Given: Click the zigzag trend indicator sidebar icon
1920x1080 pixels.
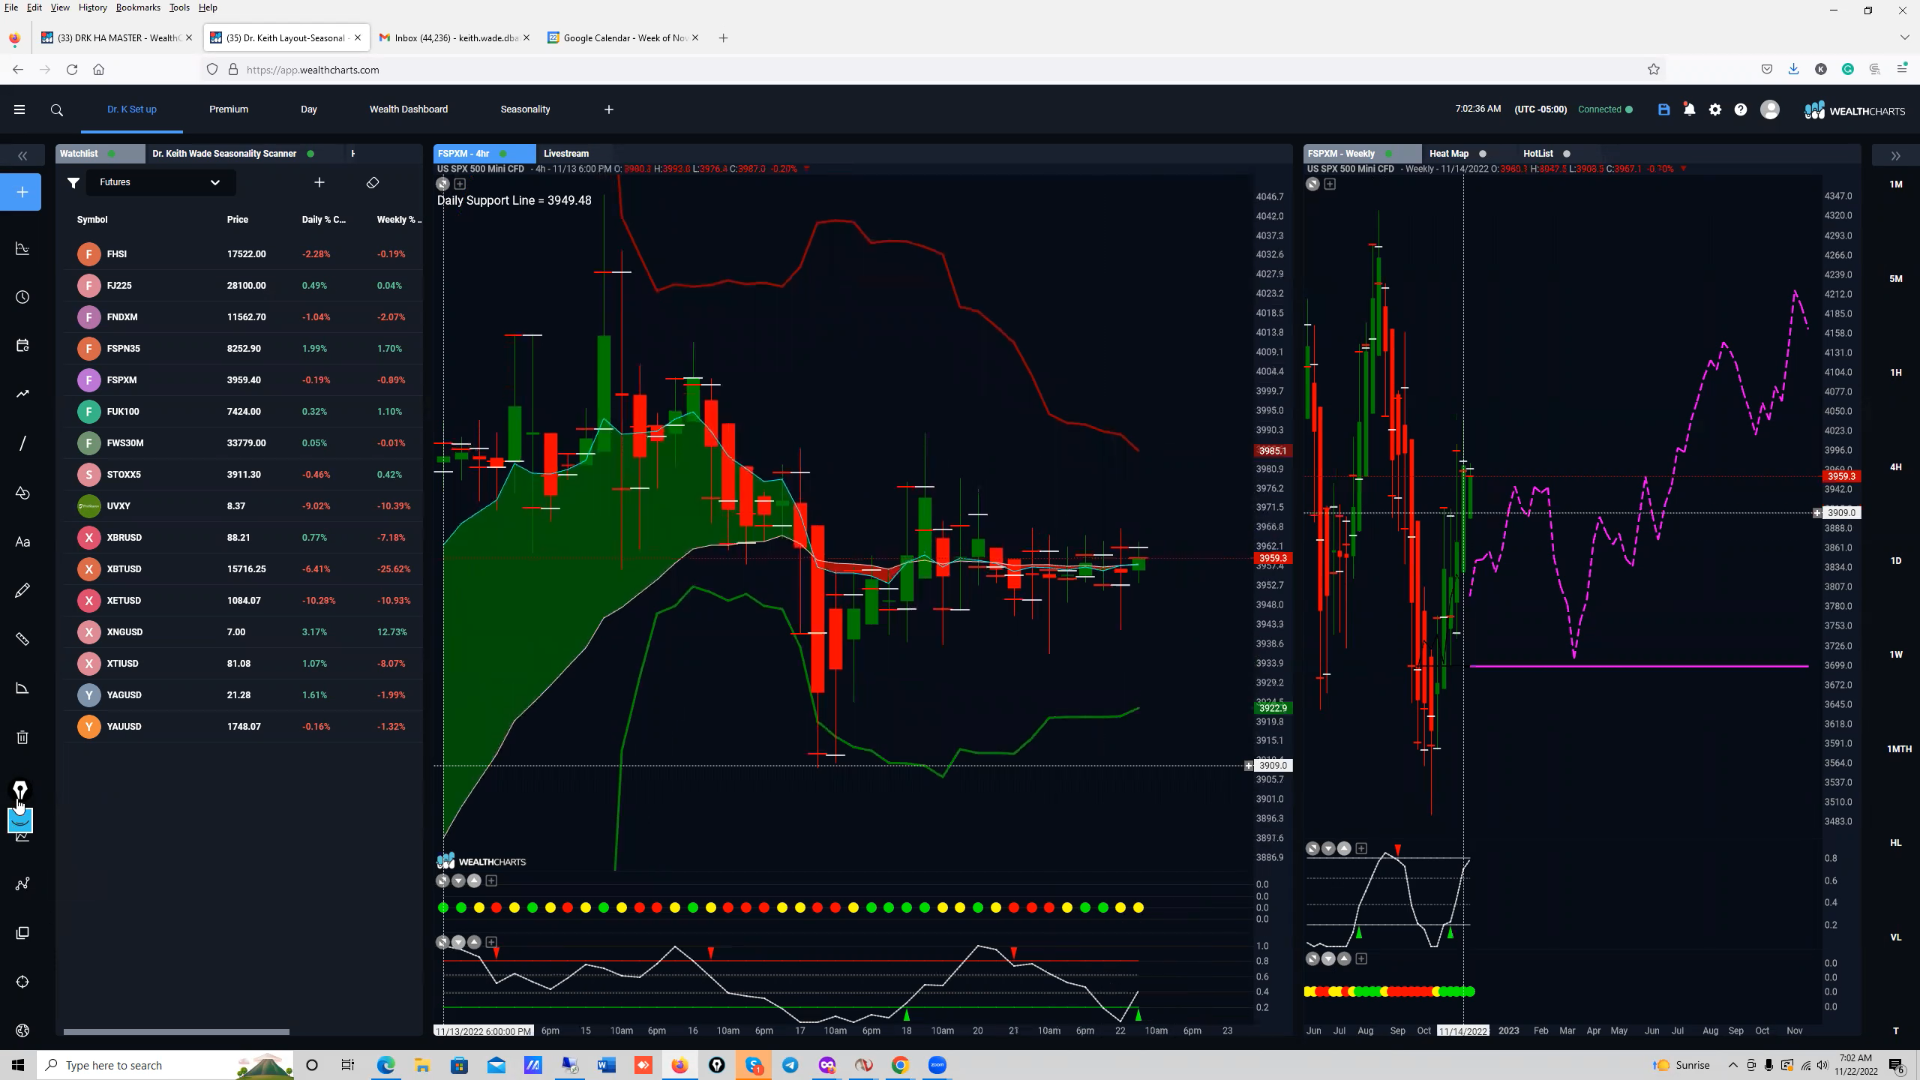Looking at the screenshot, I should [x=22, y=394].
